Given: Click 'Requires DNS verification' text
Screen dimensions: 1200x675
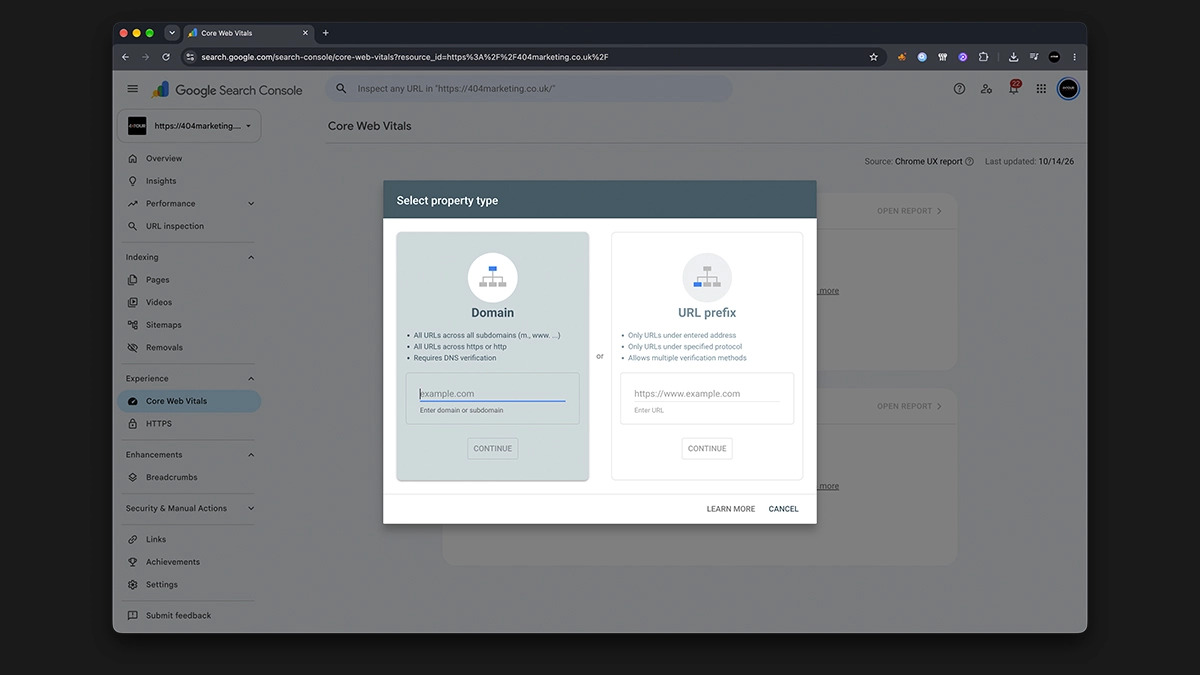Looking at the screenshot, I should click(x=455, y=358).
